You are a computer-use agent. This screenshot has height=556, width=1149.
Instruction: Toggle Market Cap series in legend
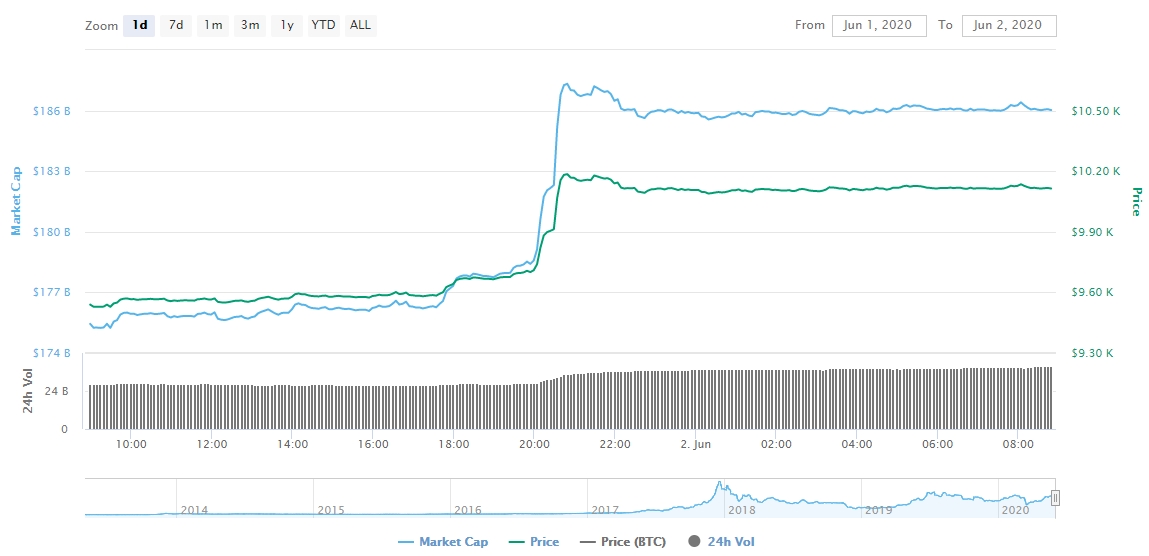point(443,542)
